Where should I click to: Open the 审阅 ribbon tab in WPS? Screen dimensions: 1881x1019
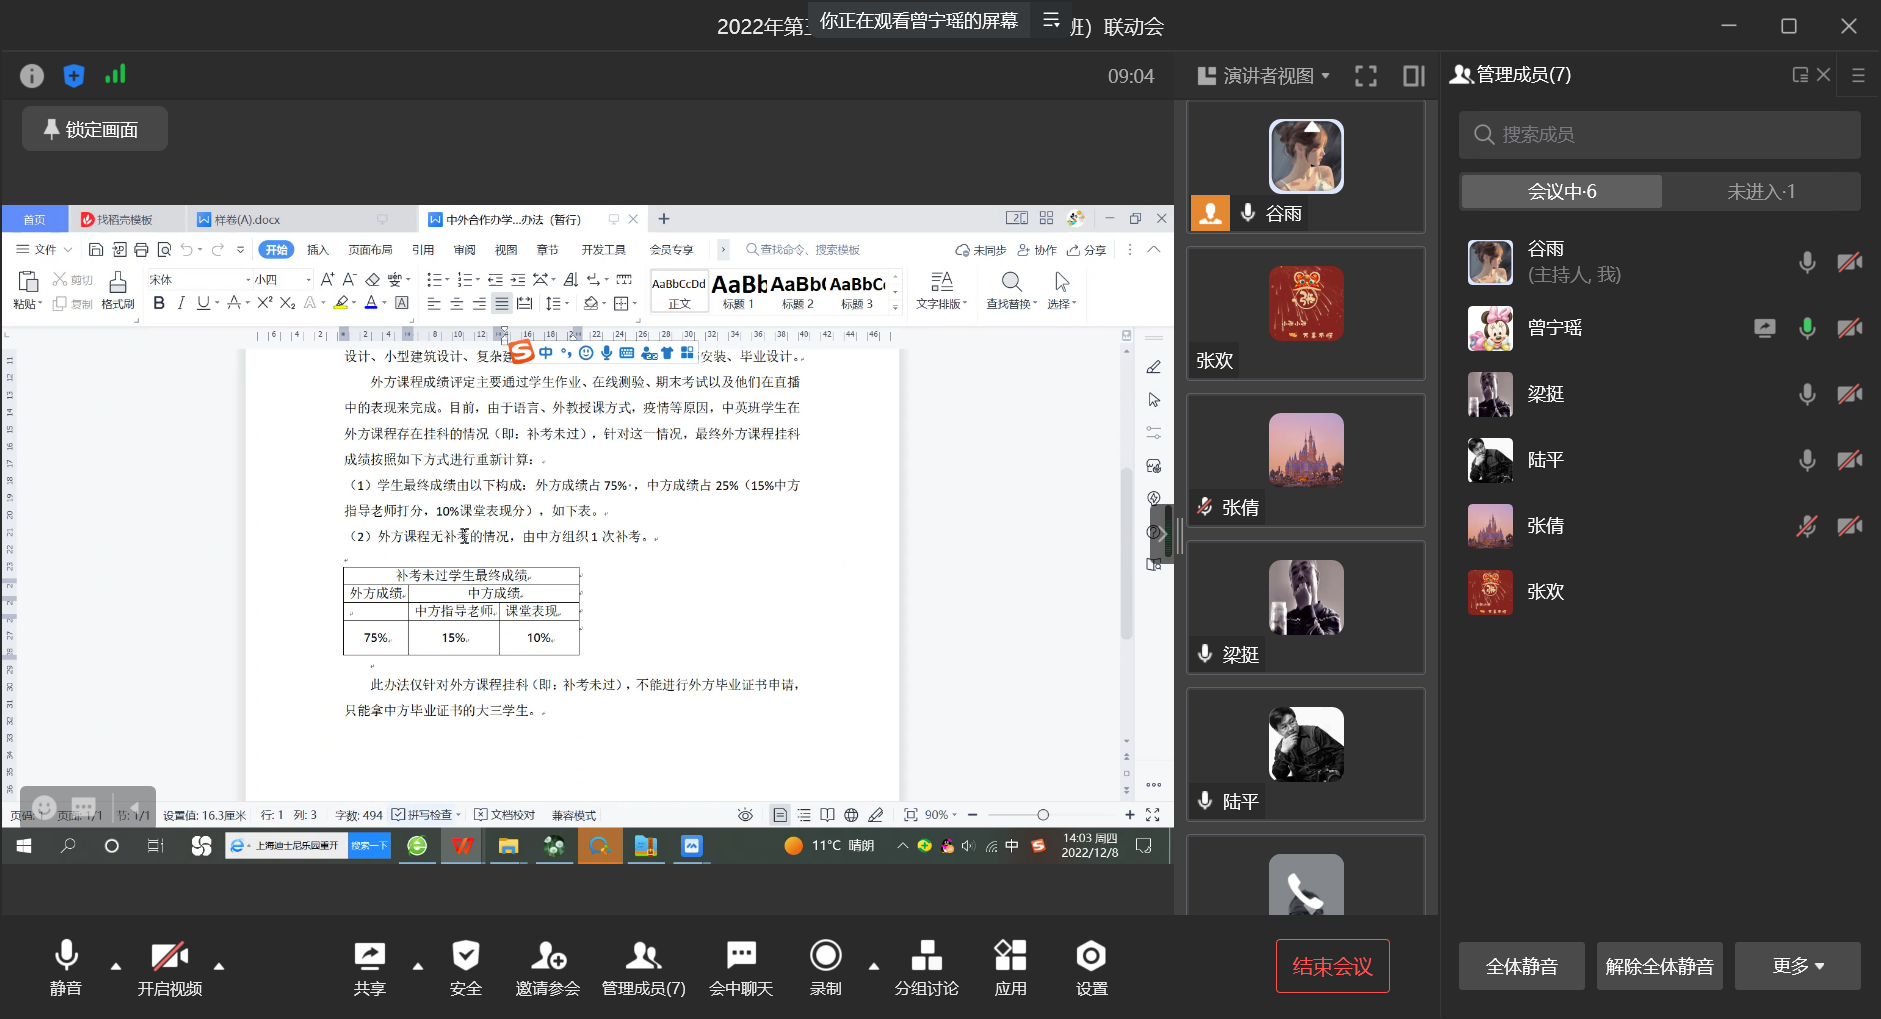coord(465,250)
